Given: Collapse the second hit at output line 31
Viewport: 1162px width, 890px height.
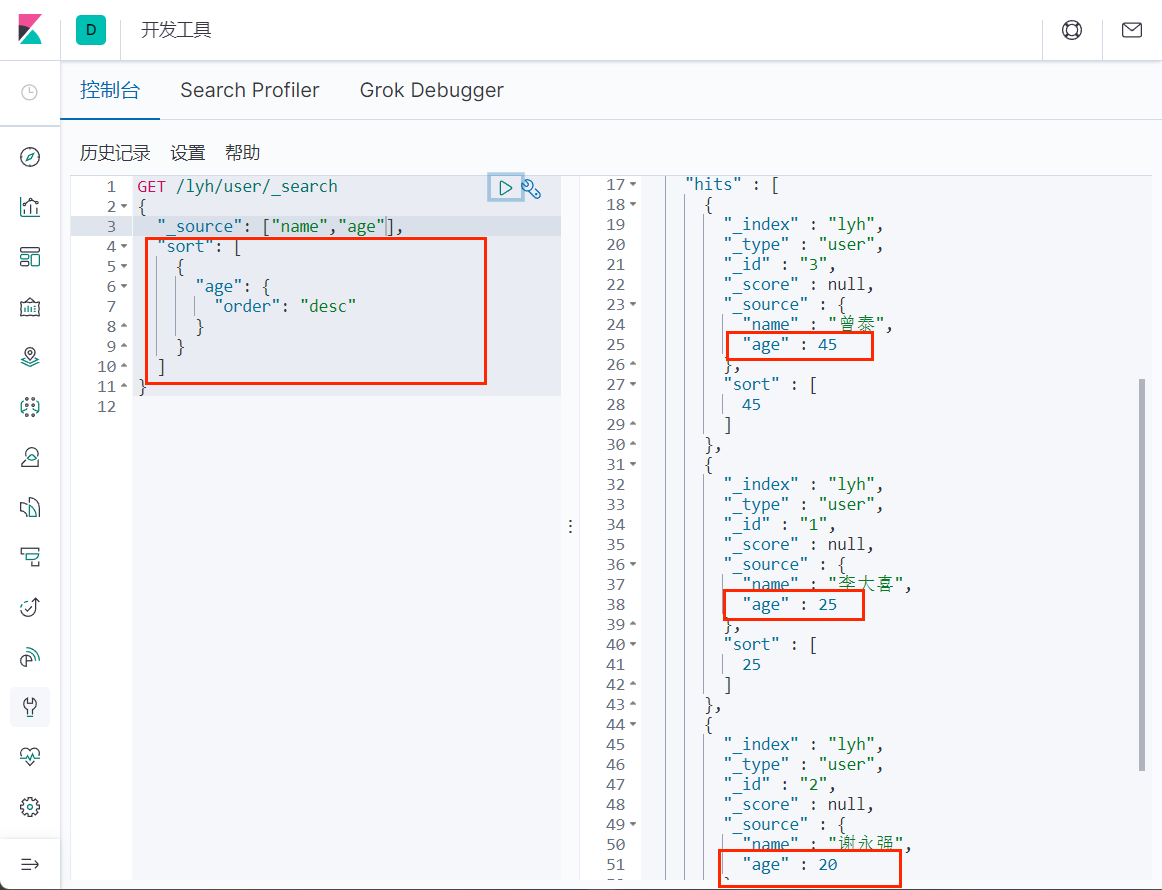Looking at the screenshot, I should (633, 464).
